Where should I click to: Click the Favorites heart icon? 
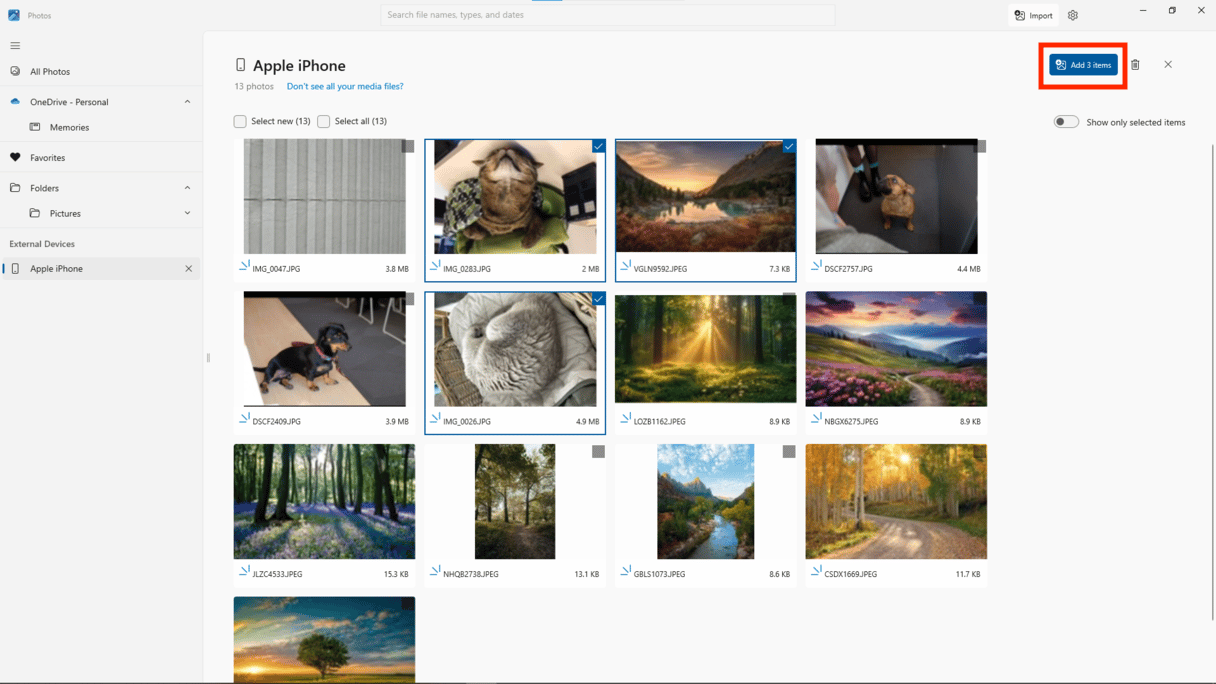[15, 158]
